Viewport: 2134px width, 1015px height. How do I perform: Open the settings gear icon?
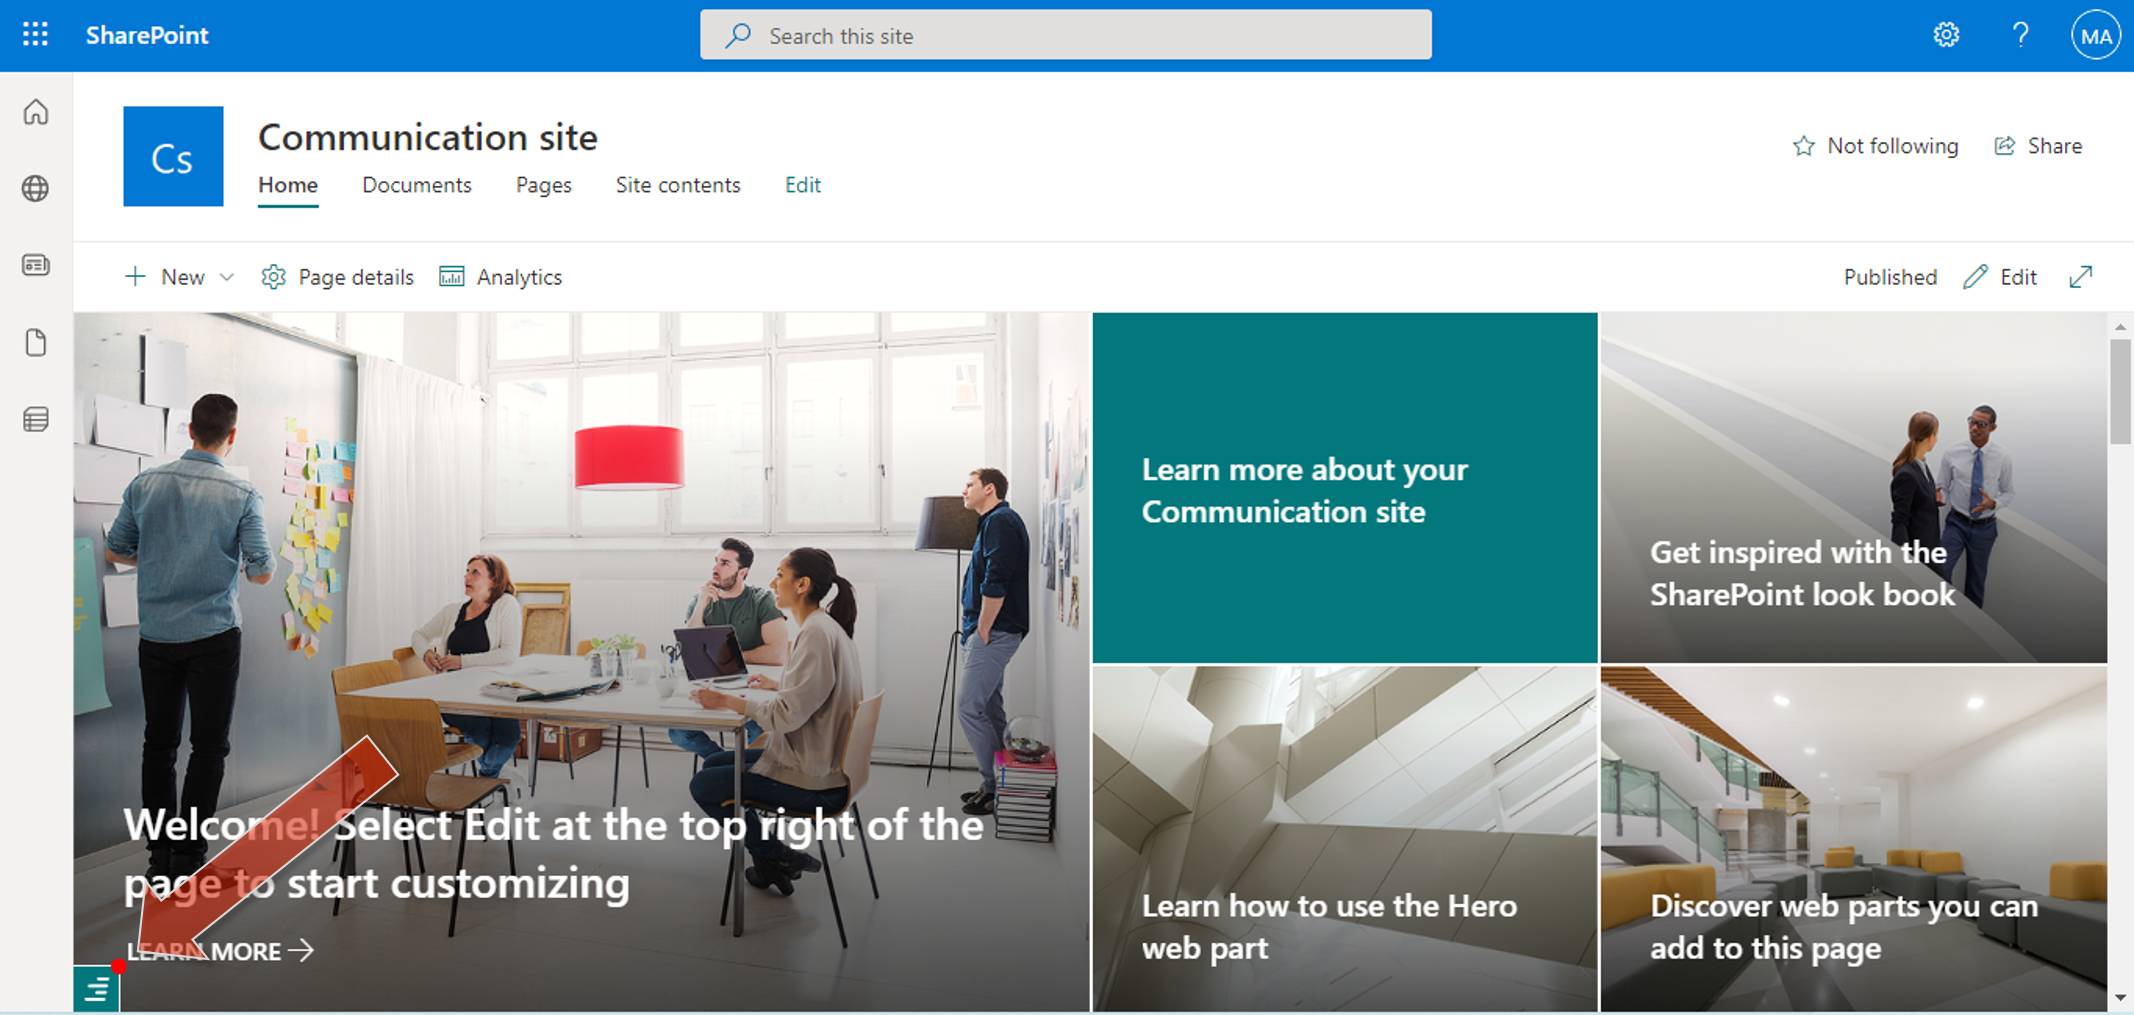1945,35
